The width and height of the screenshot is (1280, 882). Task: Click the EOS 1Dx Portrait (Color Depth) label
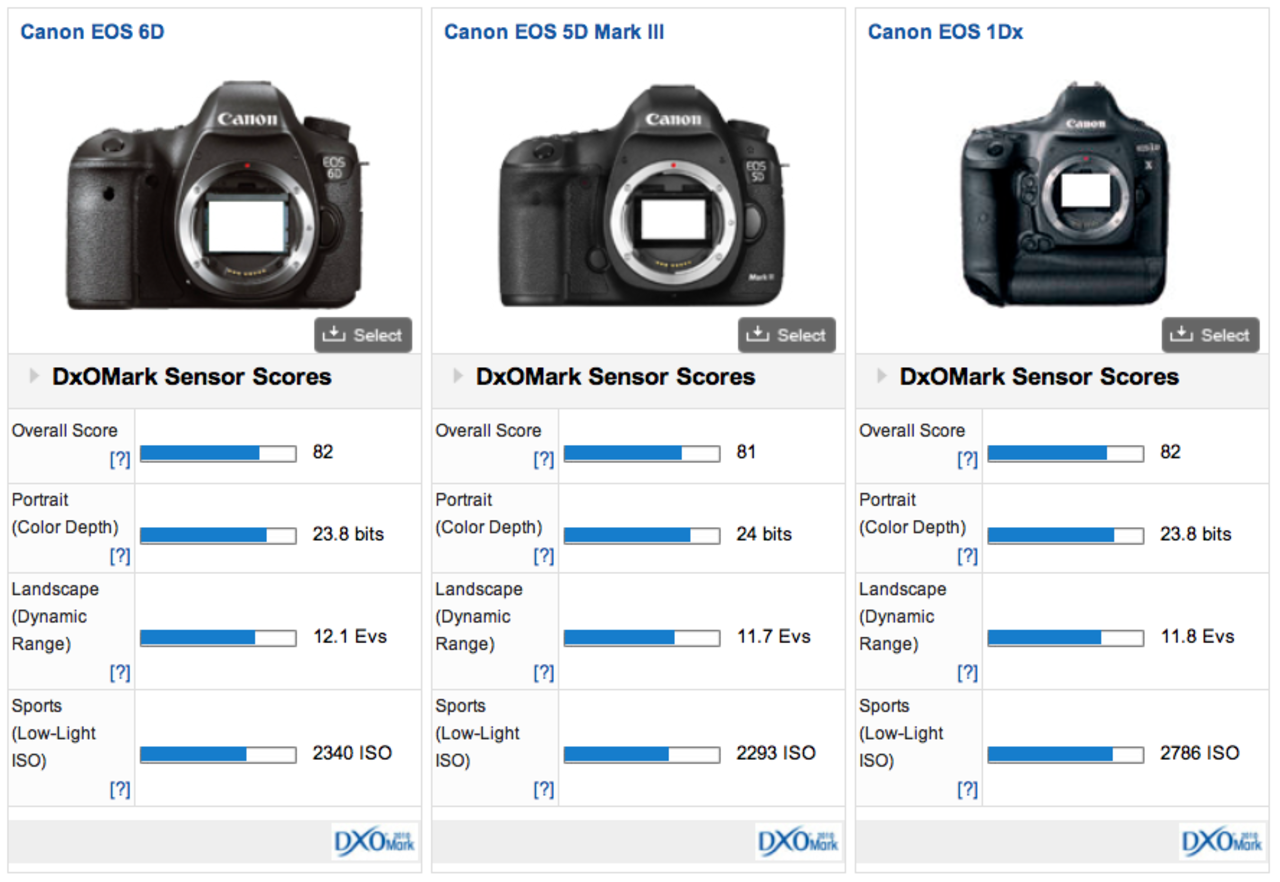coord(912,513)
